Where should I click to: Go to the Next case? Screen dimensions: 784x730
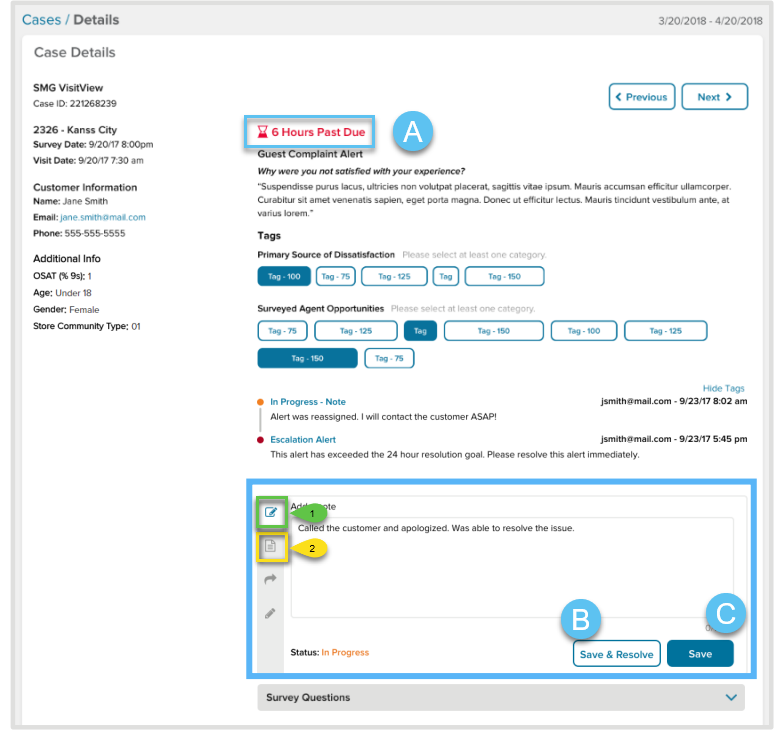click(x=714, y=97)
